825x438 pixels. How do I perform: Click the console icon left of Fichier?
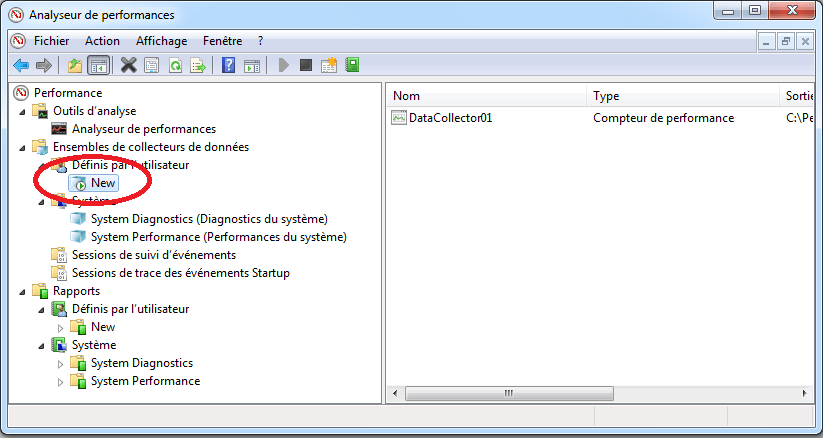point(18,41)
